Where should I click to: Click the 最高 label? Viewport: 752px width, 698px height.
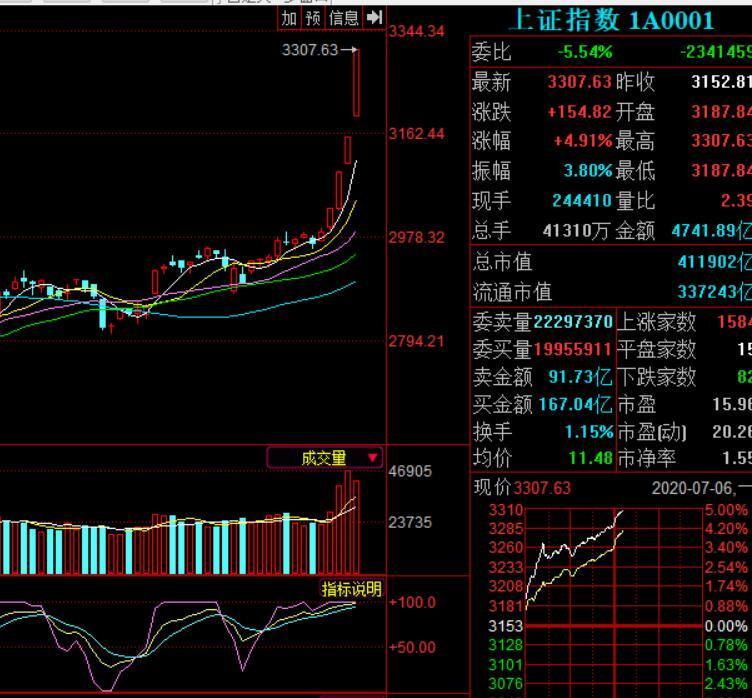[635, 142]
